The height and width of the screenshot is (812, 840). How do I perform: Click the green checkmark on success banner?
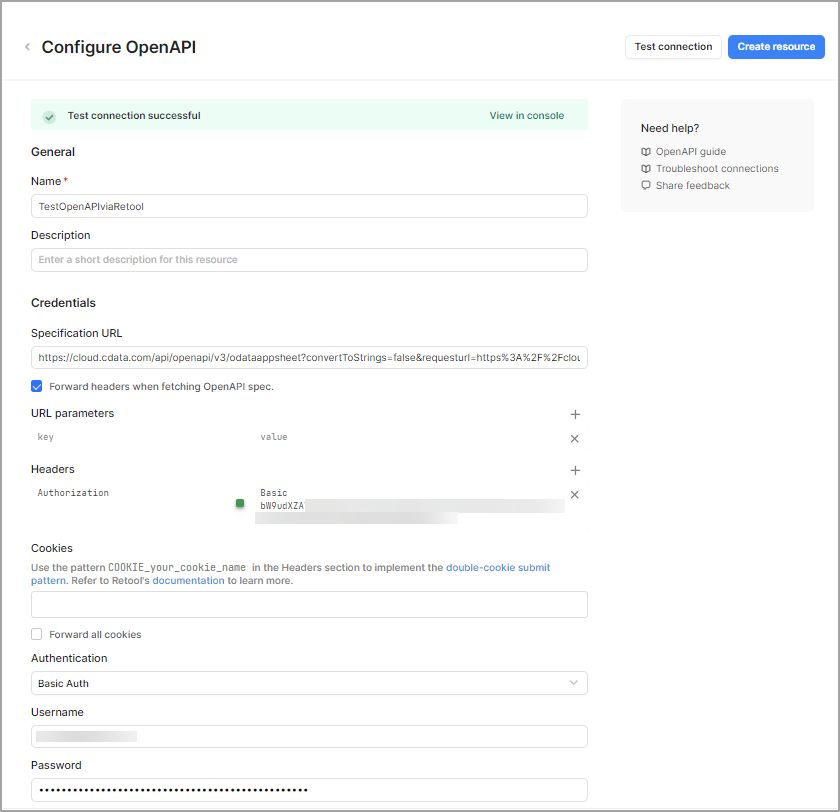click(48, 116)
